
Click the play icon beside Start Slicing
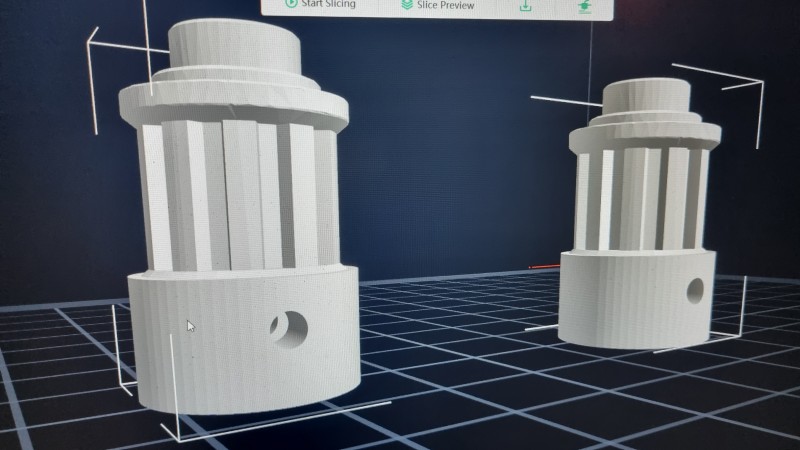click(x=291, y=4)
